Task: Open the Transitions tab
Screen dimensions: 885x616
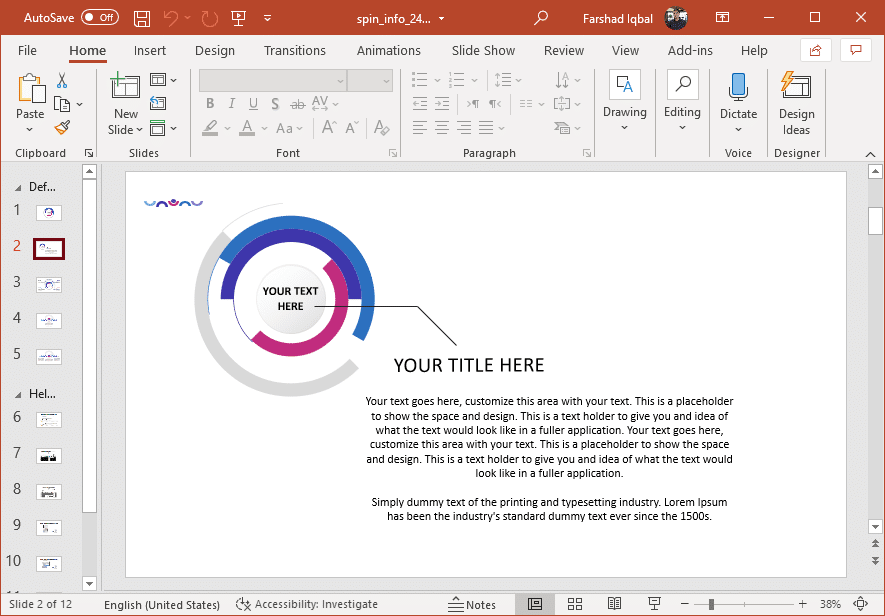Action: 294,51
